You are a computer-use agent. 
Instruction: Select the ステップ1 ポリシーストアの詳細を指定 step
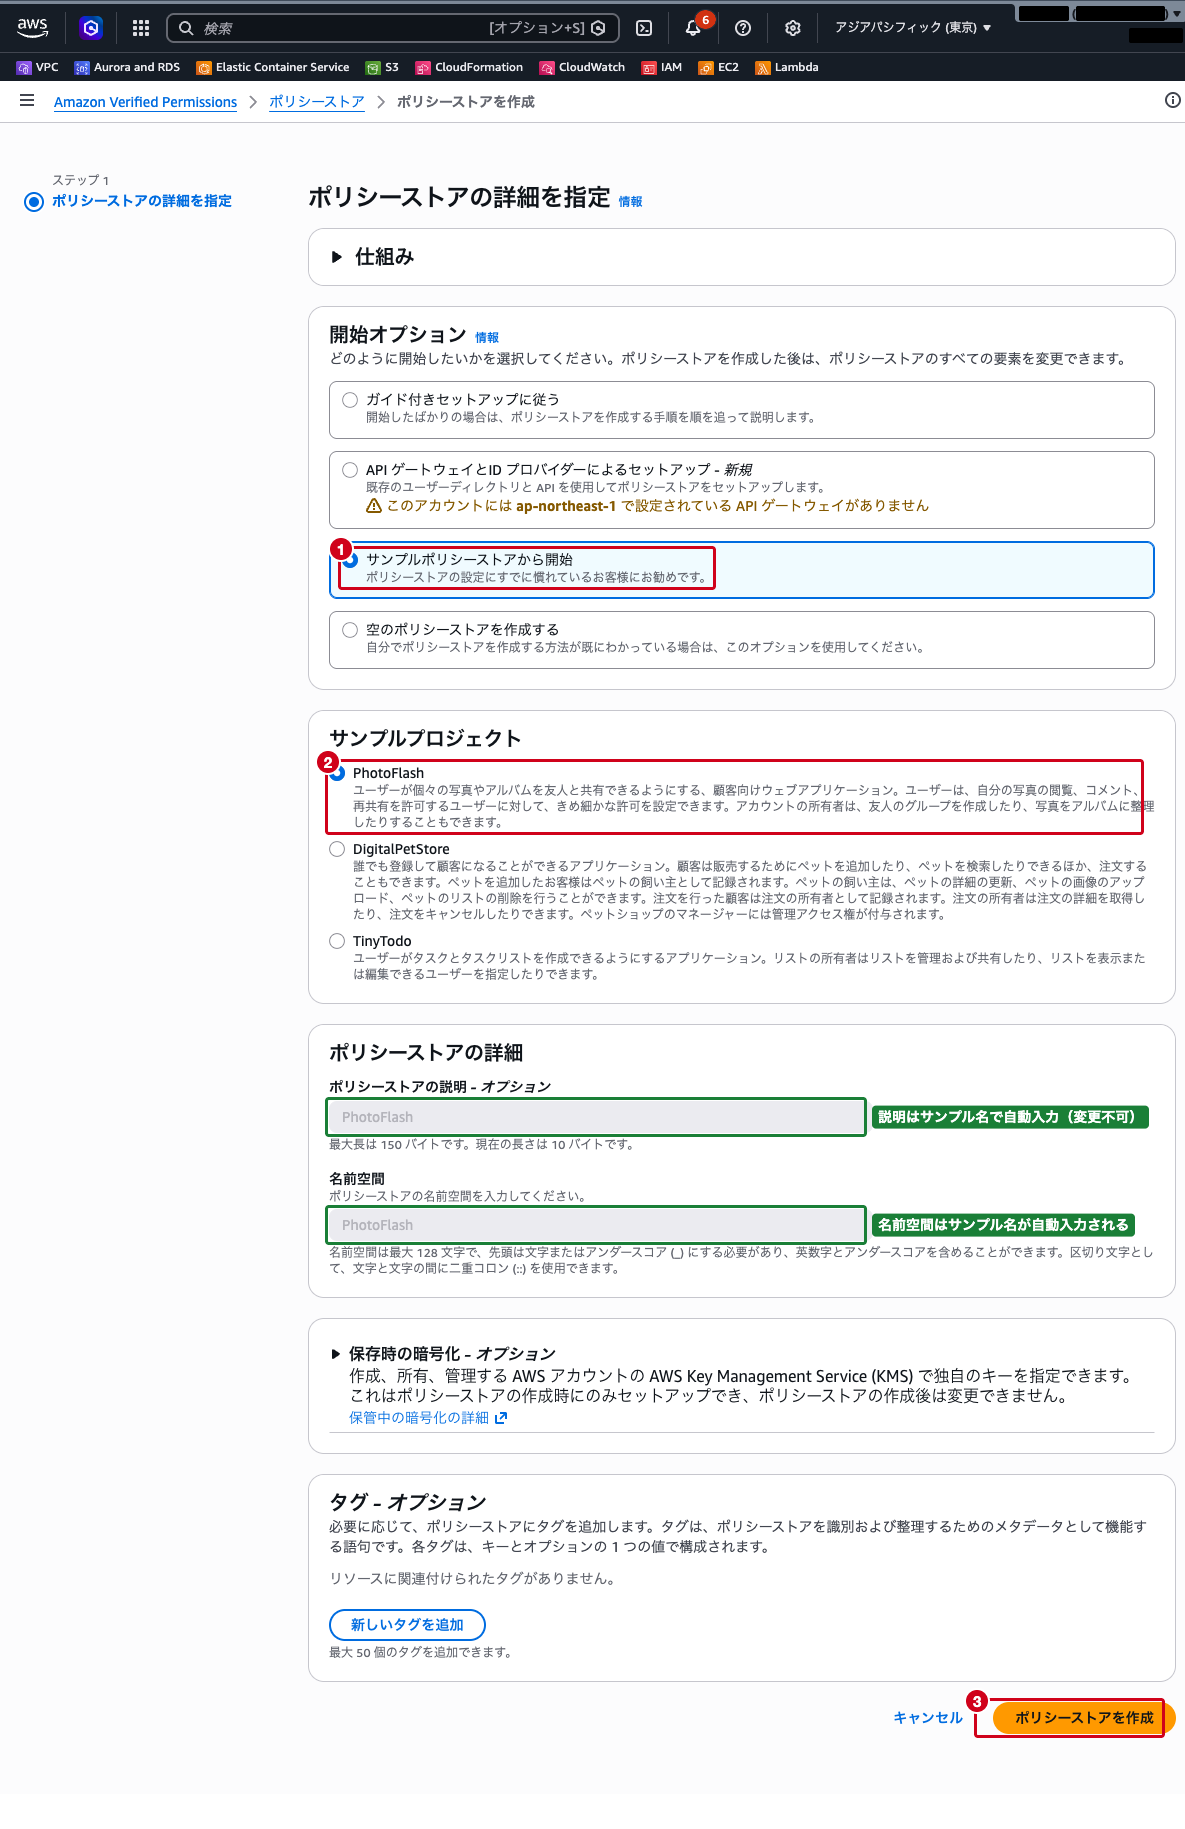pyautogui.click(x=141, y=201)
